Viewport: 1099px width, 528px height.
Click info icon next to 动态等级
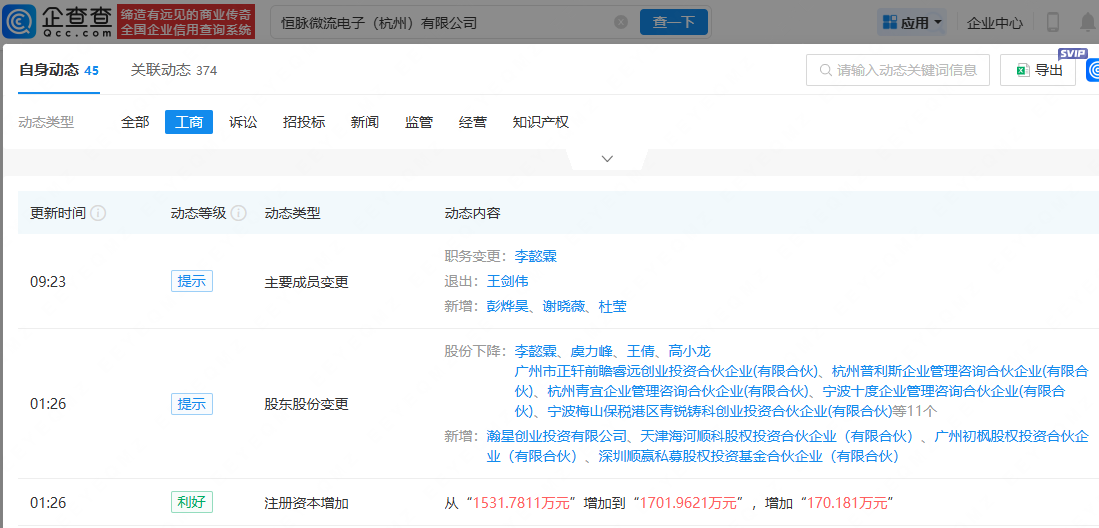239,213
